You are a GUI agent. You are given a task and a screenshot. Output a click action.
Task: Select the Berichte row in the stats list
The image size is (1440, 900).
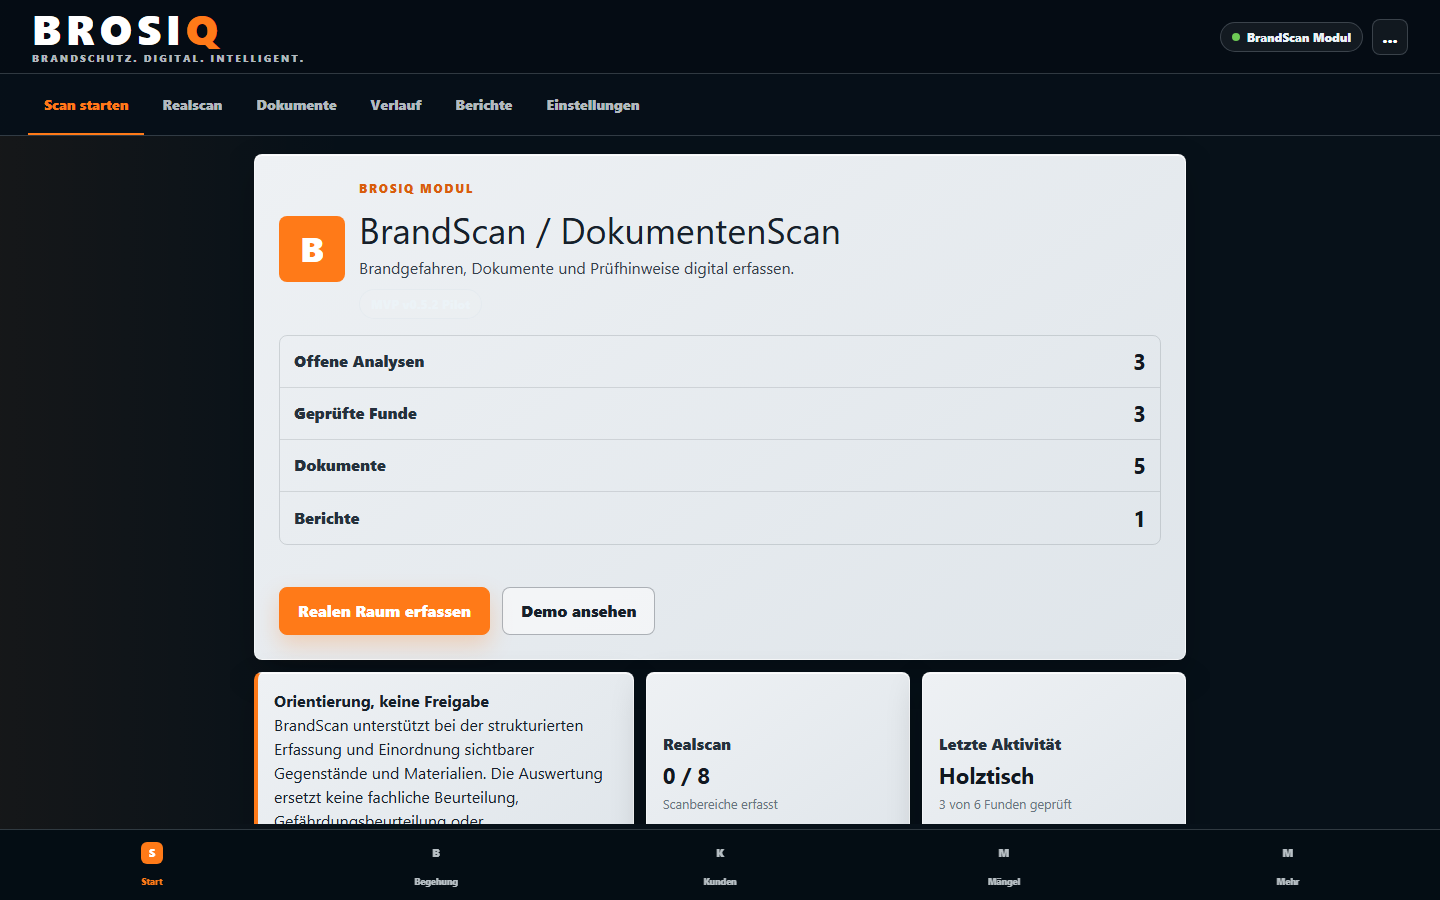(720, 518)
